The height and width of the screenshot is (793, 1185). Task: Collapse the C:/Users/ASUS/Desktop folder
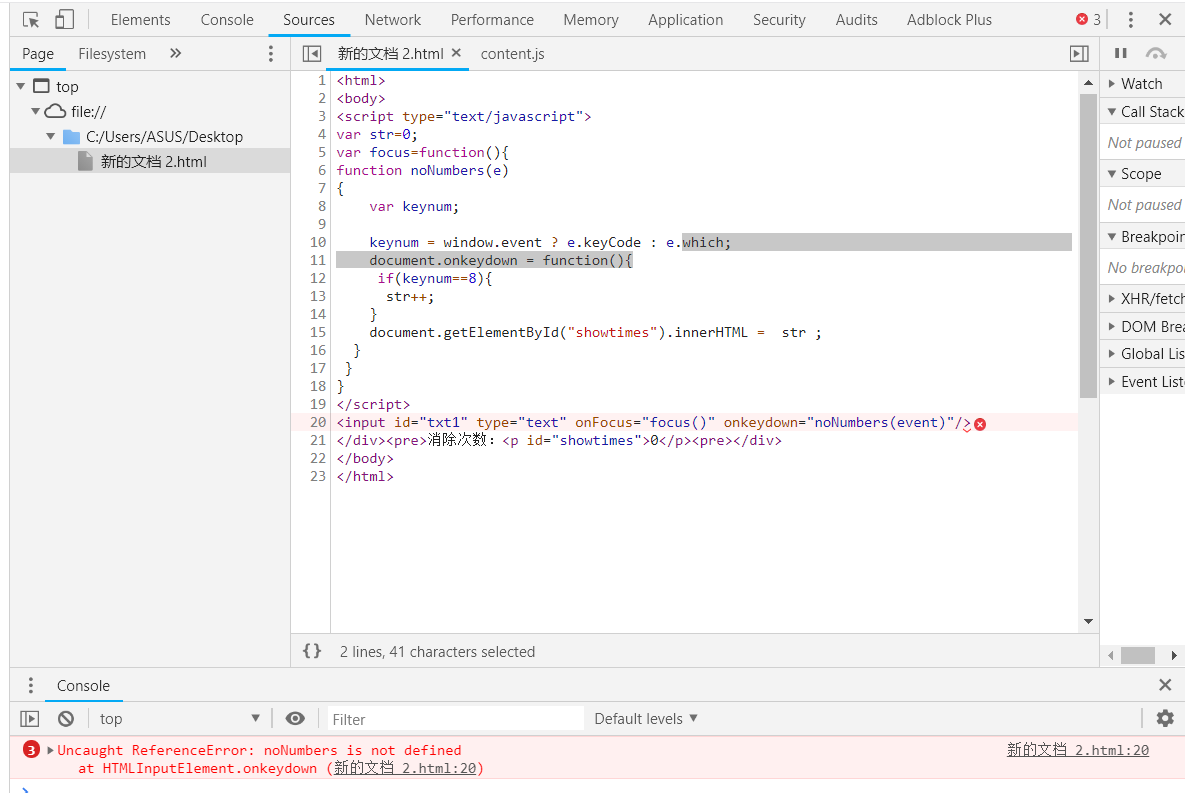[x=51, y=136]
